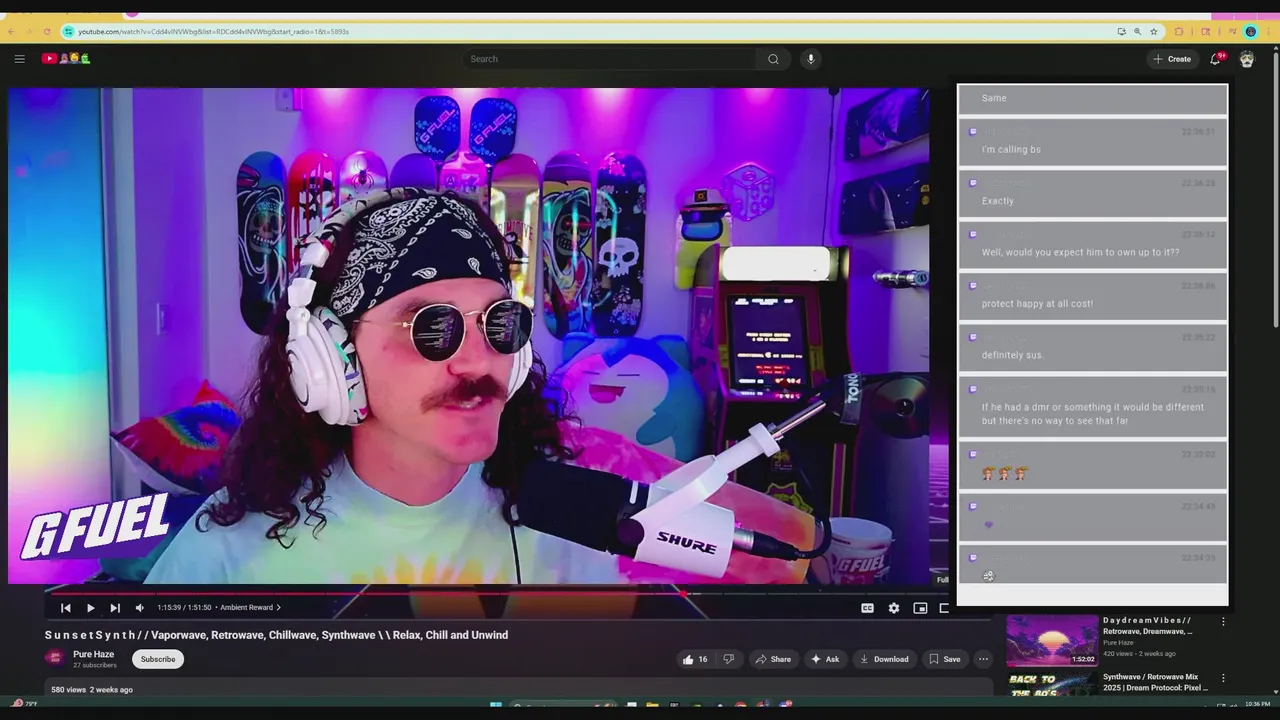Image resolution: width=1280 pixels, height=720 pixels.
Task: Reload the page with the refresh icon
Action: click(x=47, y=31)
